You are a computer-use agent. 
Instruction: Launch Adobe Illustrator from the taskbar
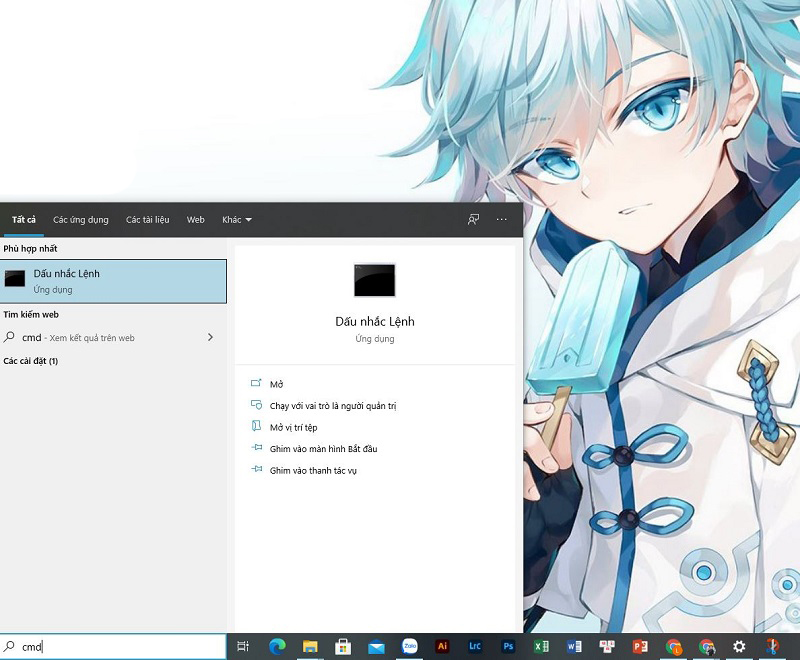pyautogui.click(x=442, y=646)
